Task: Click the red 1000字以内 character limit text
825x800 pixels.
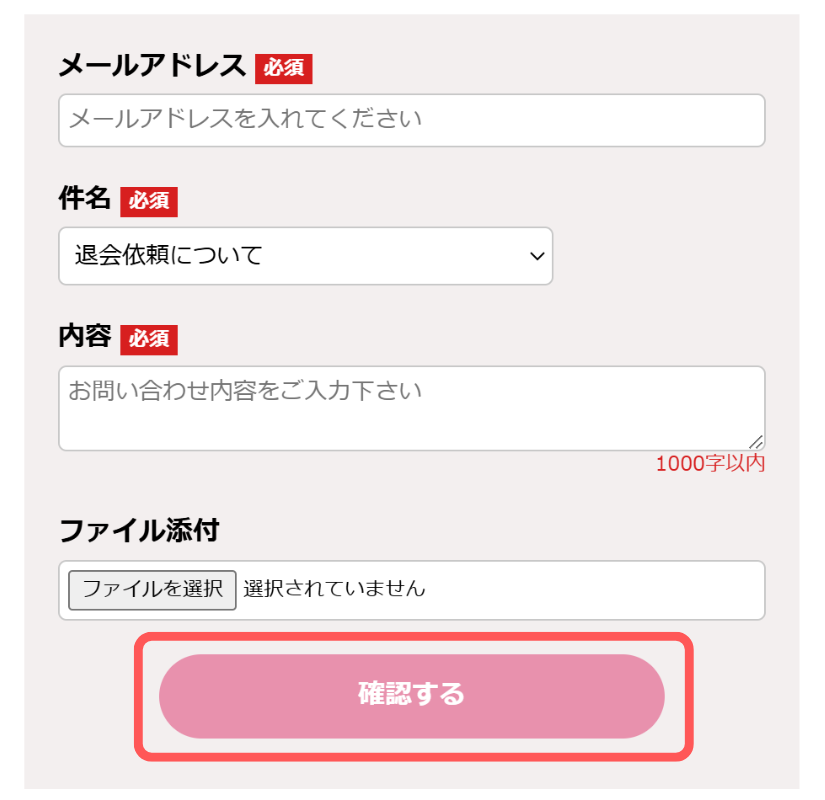Action: coord(710,463)
